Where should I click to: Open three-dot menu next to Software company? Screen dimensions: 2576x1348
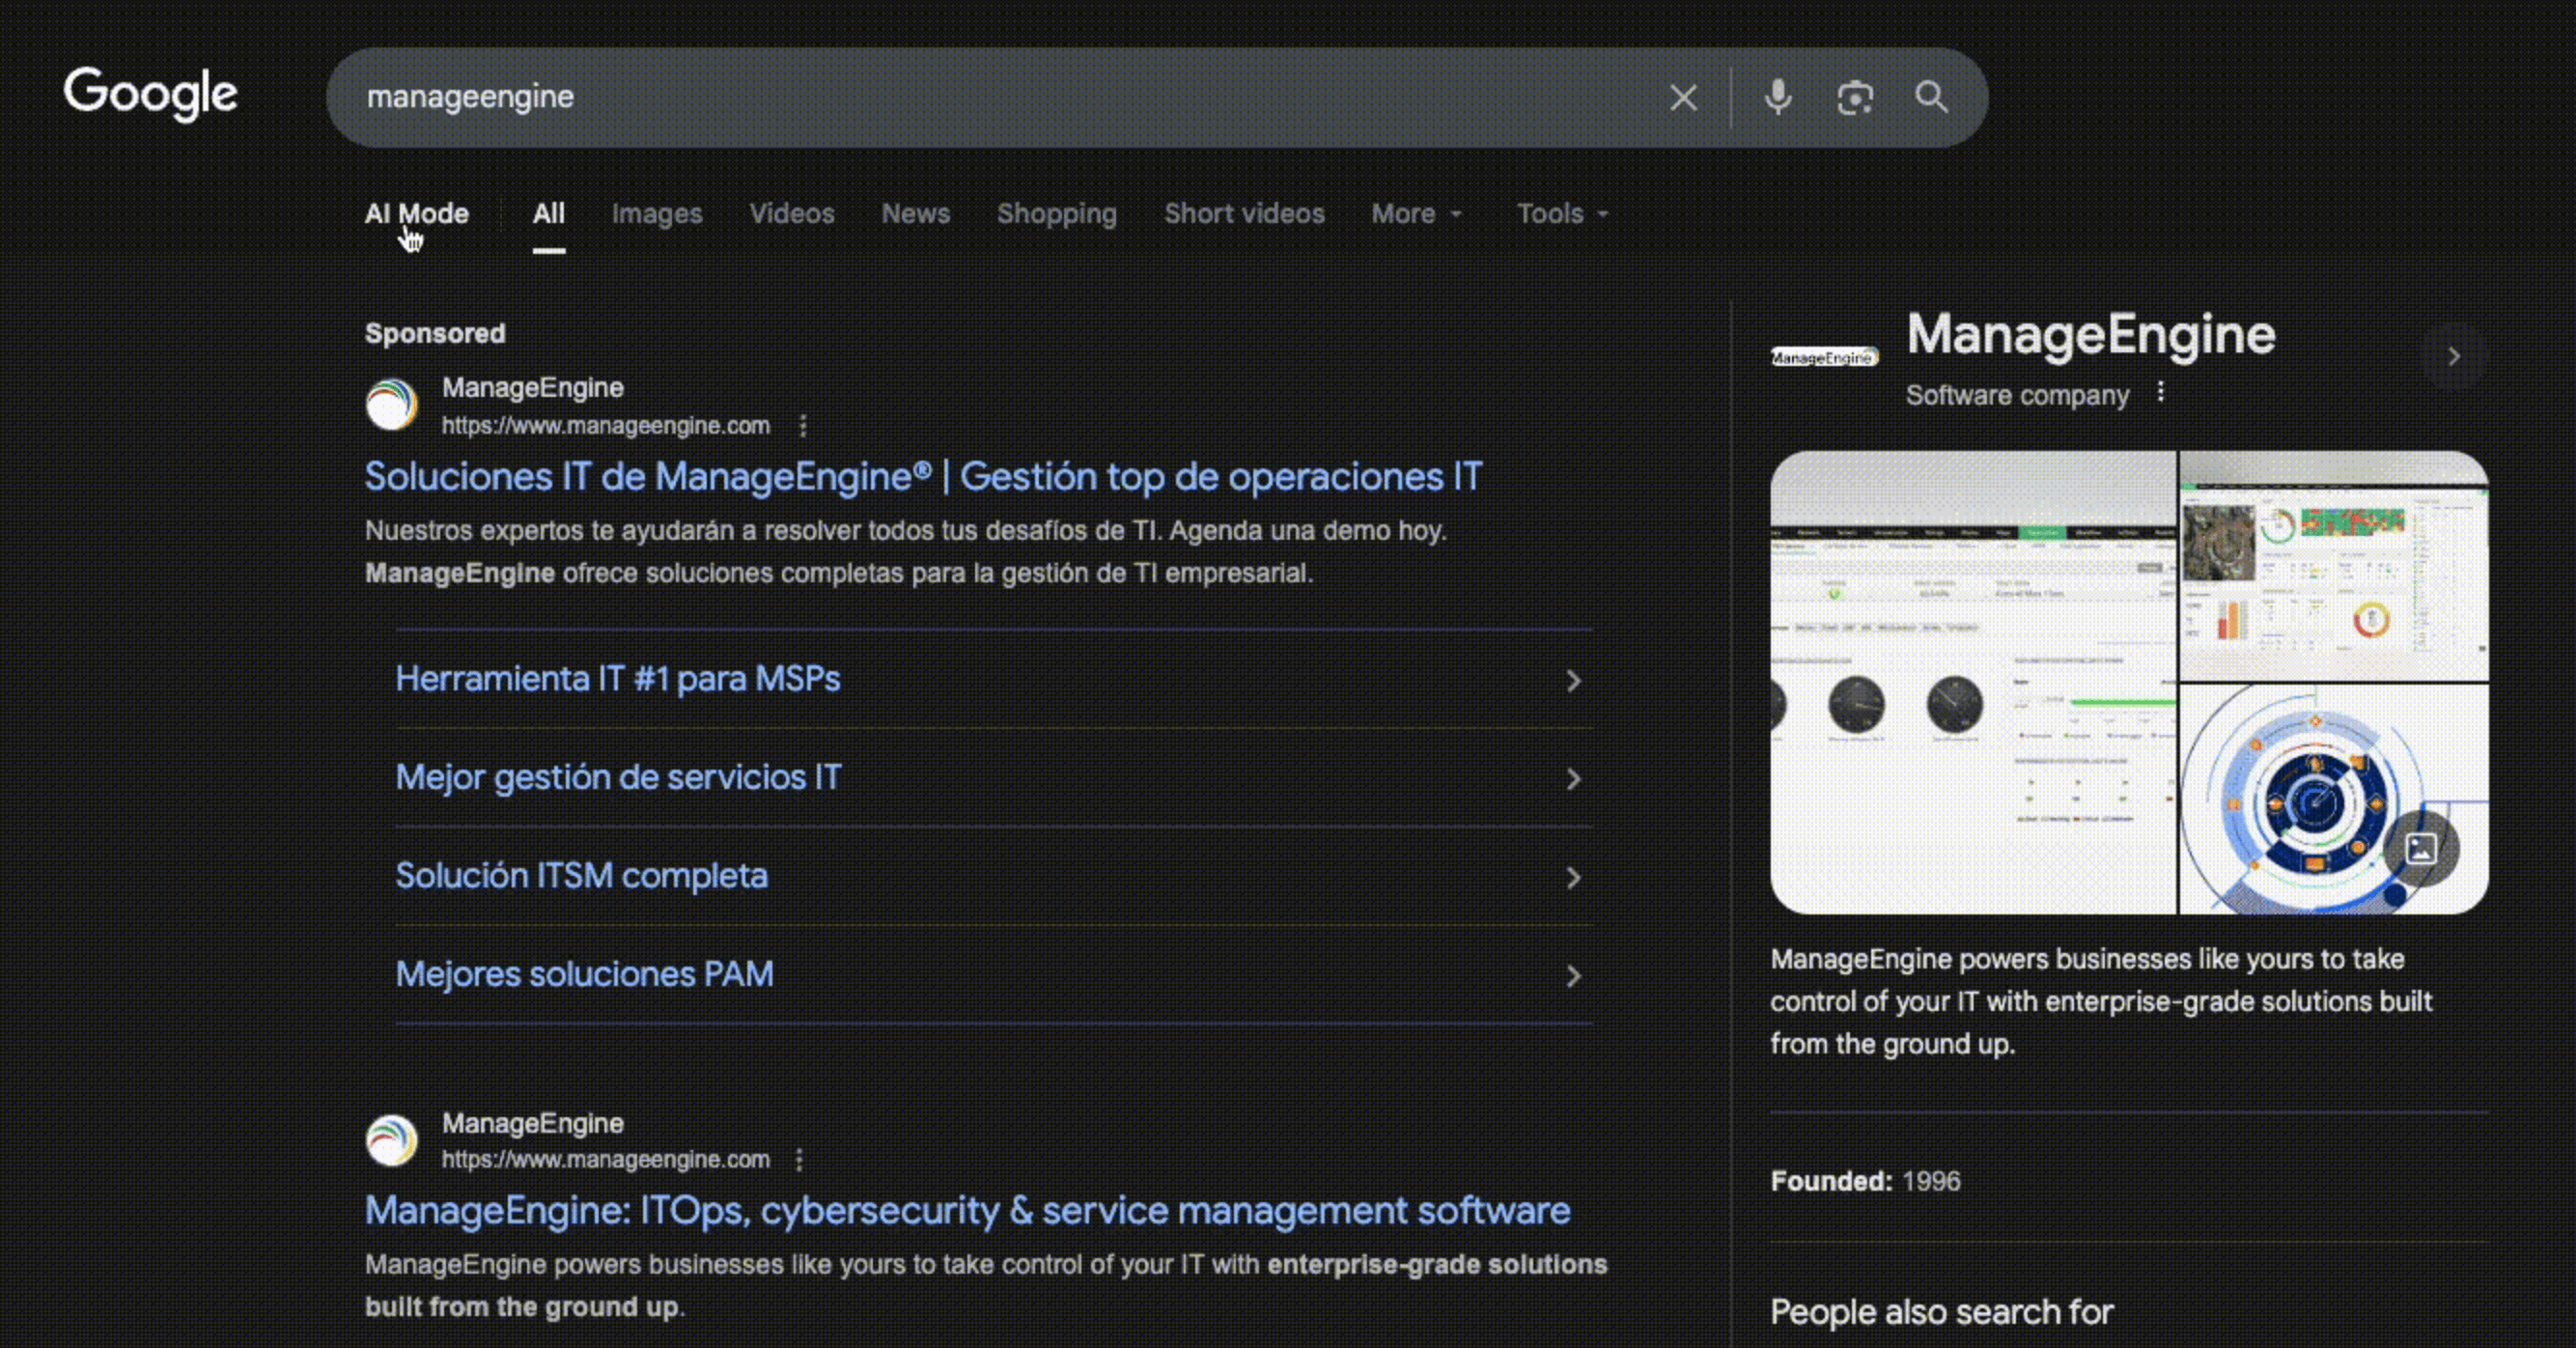[2160, 392]
